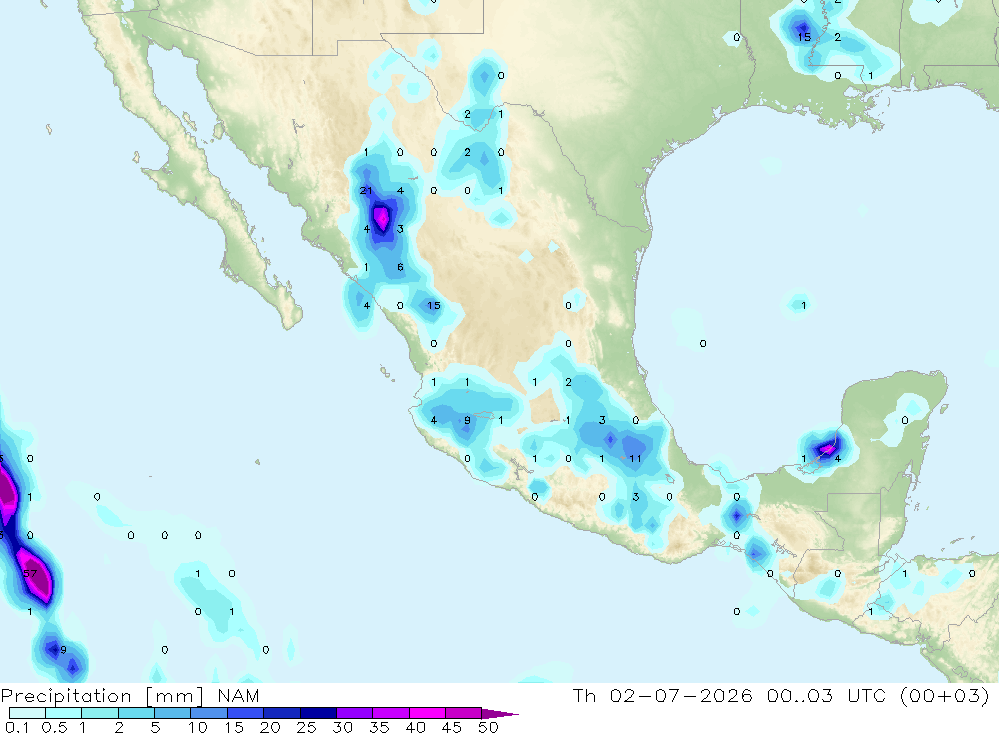1000x733 pixels.
Task: Click the '9' value over the Pacific
Action: pyautogui.click(x=63, y=650)
